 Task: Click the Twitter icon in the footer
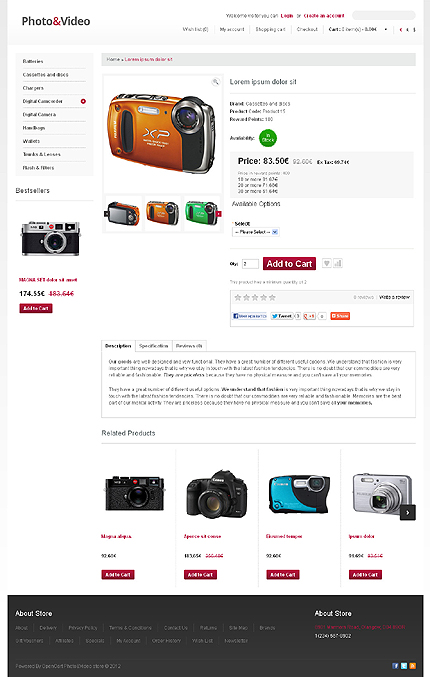click(404, 666)
